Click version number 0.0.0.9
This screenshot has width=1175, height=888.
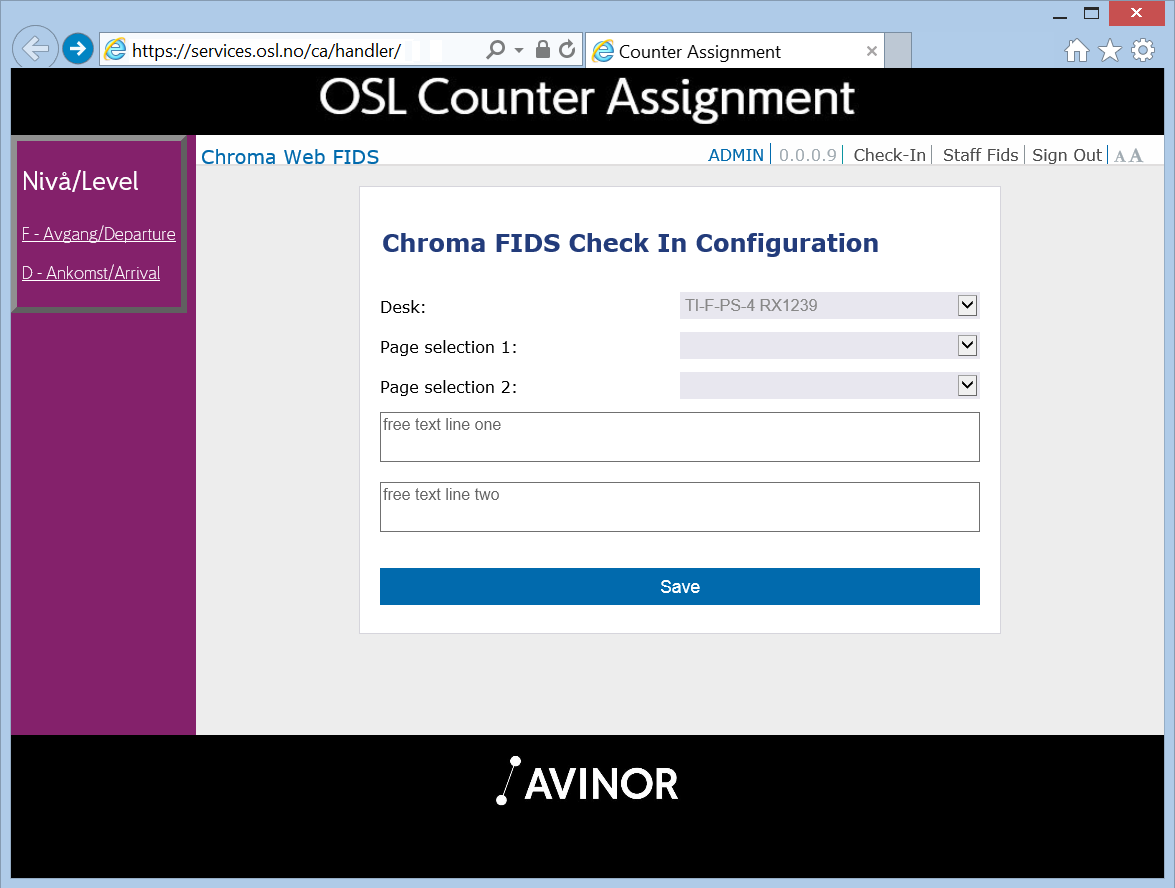[807, 155]
